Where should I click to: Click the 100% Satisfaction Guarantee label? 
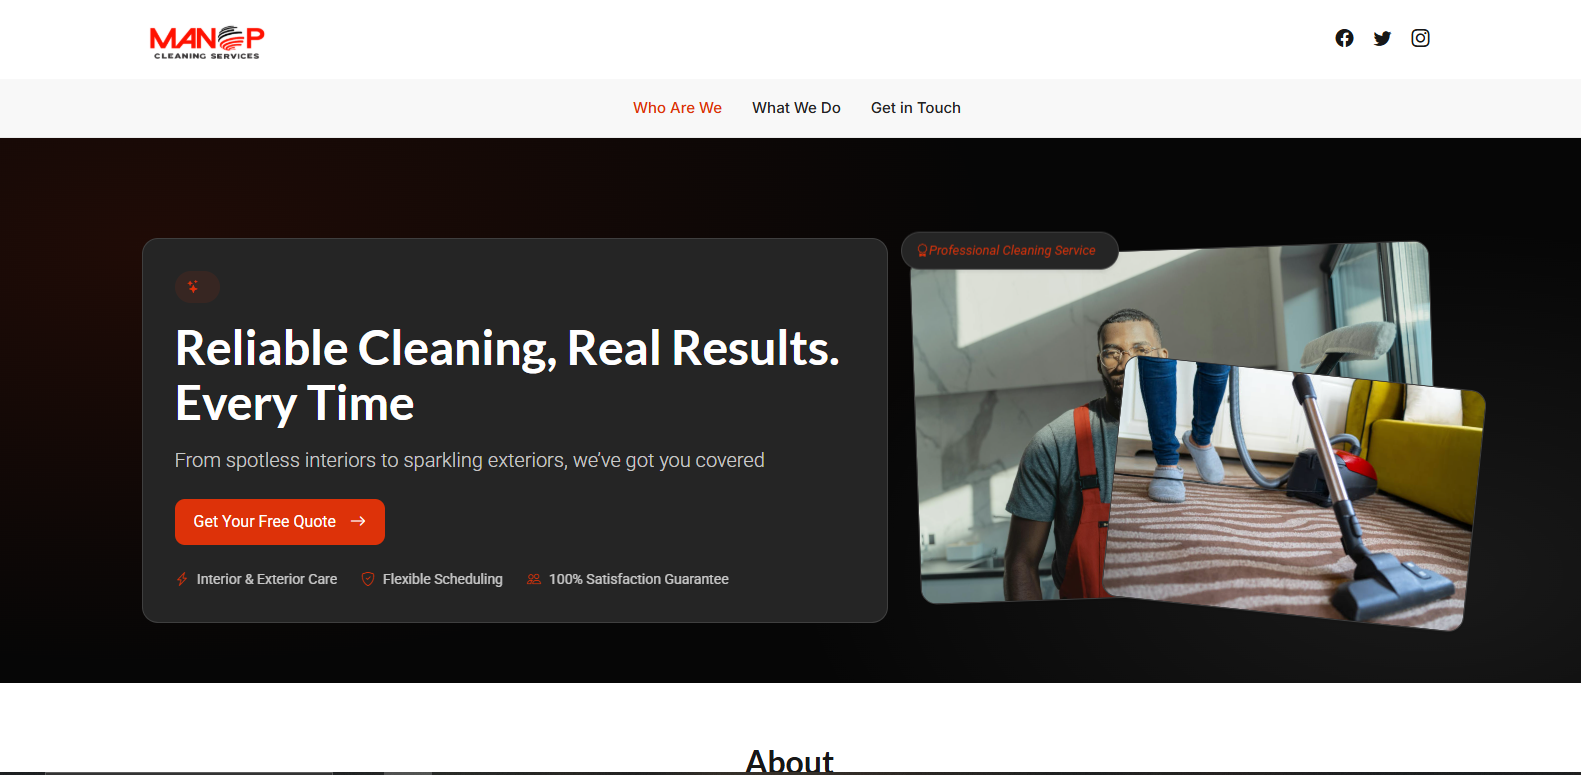(639, 579)
